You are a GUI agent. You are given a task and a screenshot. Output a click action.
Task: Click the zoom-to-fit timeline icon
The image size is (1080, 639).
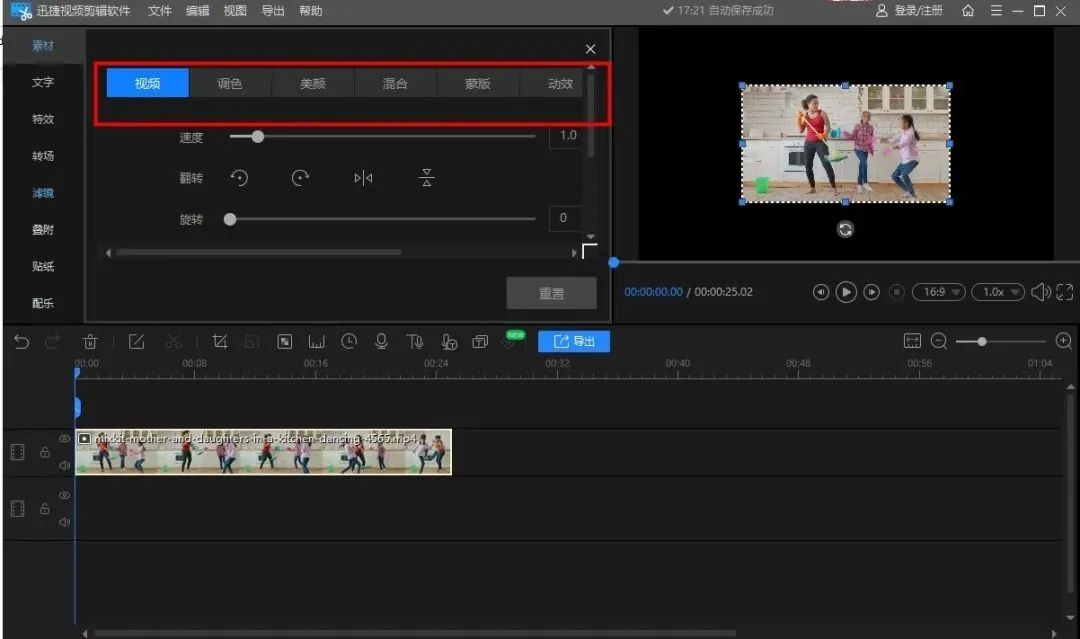(x=912, y=342)
